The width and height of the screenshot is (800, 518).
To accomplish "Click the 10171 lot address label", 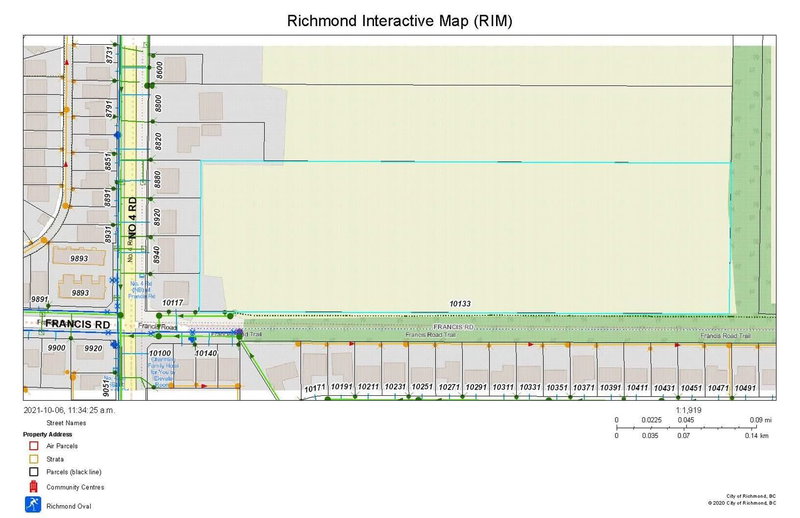I will (315, 388).
